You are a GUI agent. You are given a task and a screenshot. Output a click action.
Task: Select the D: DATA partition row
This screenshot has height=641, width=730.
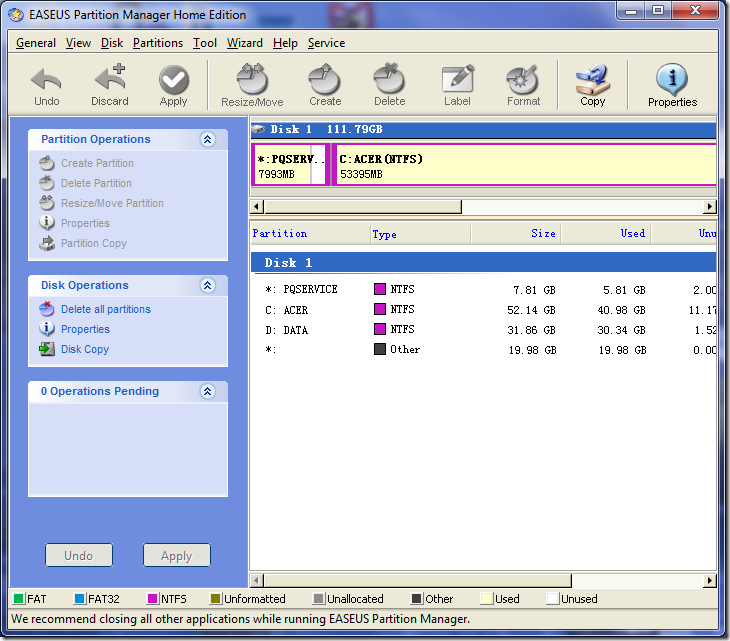[484, 330]
